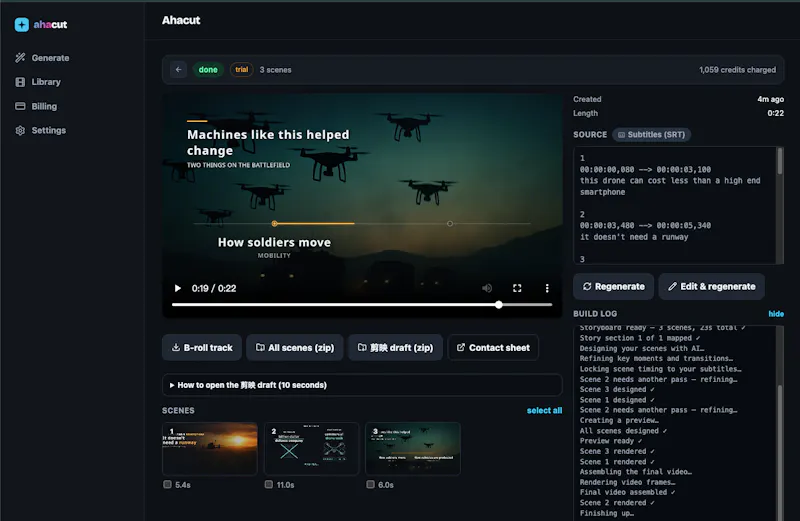Viewport: 800px width, 521px height.
Task: Click Edit & regenerate button
Action: [711, 286]
